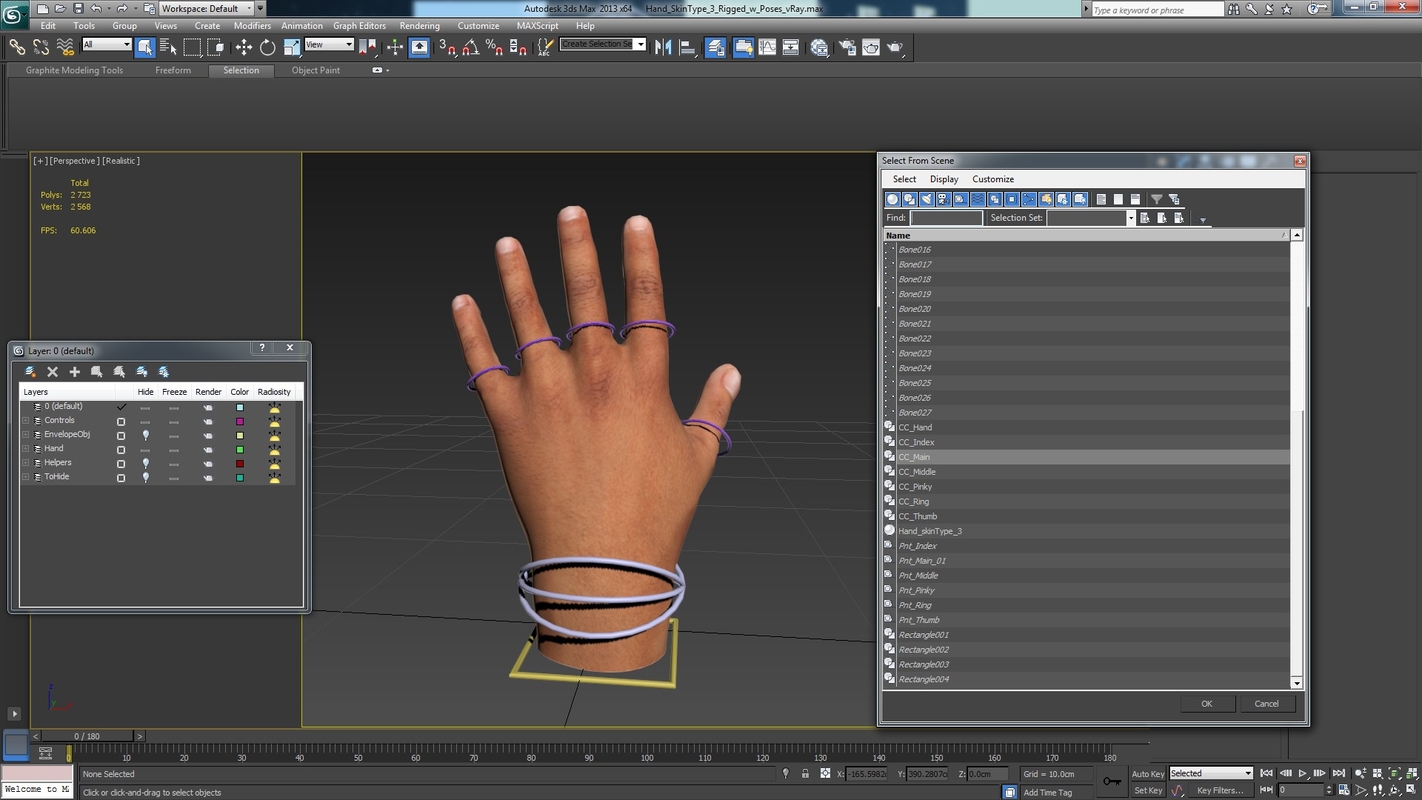
Task: Select the Select and Scale tool
Action: (x=290, y=47)
